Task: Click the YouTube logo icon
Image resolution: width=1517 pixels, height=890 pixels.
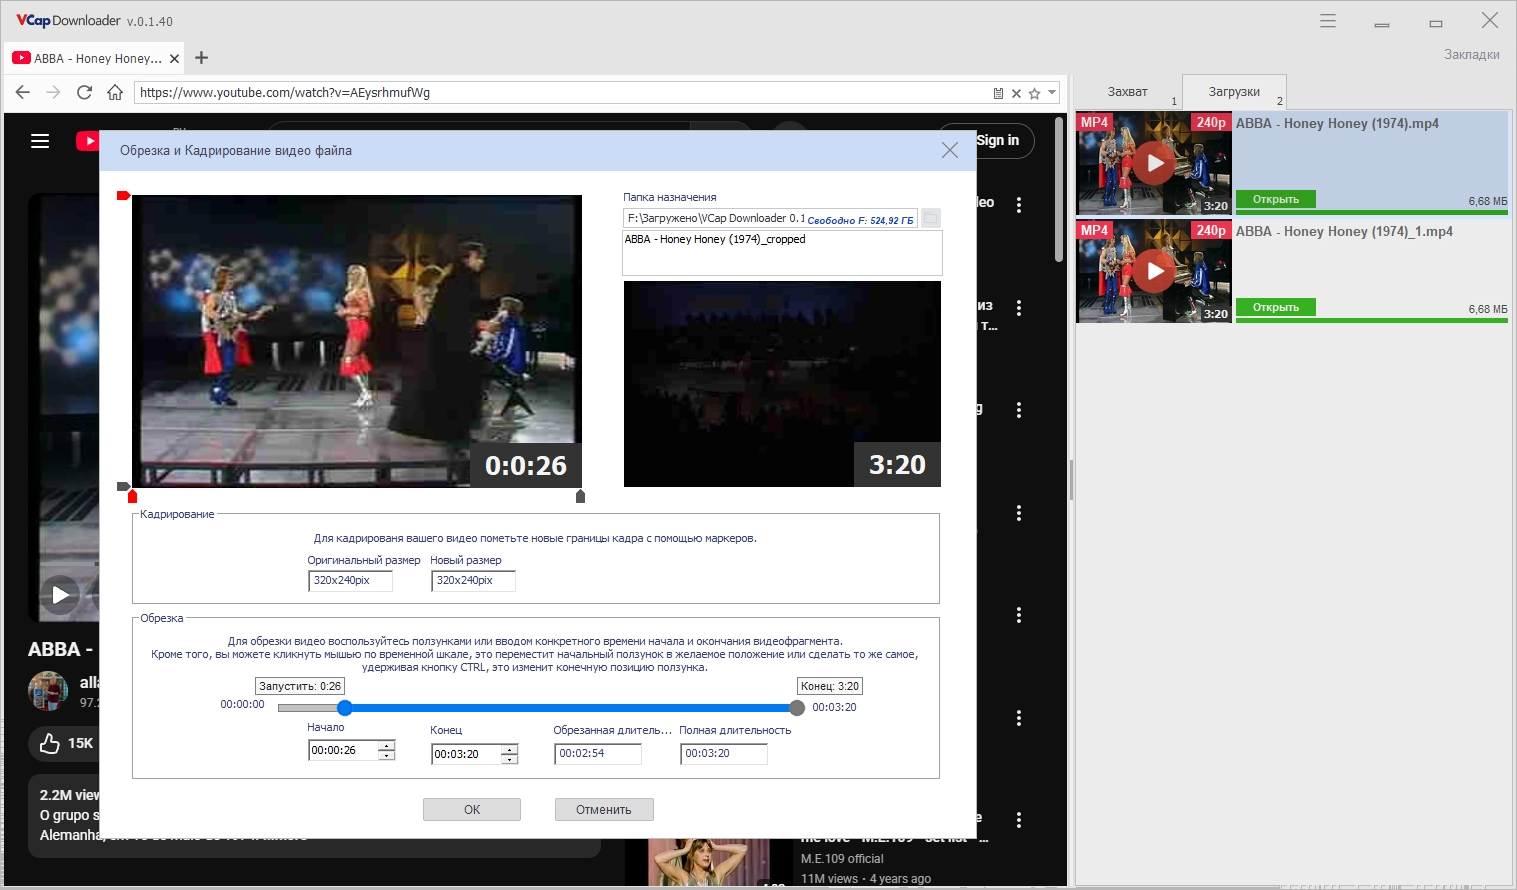Action: [x=88, y=141]
